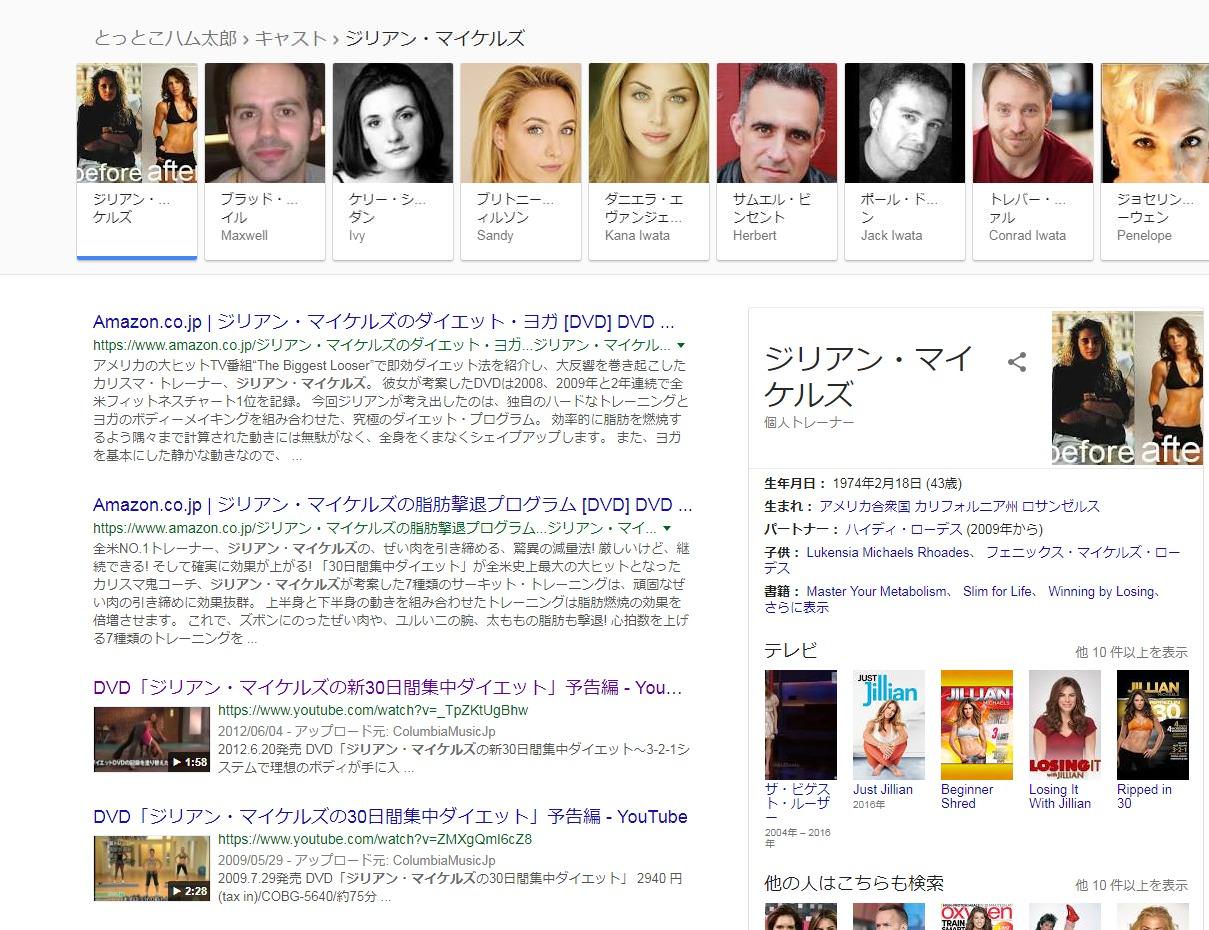Click the share icon in the knowledge panel
This screenshot has height=930, width=1209.
[x=1017, y=362]
